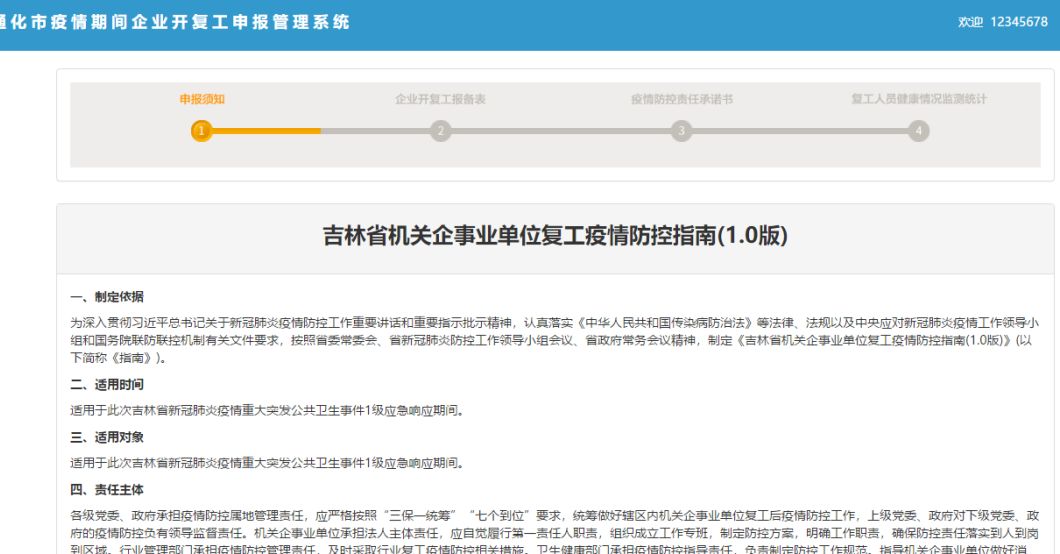Click the step 3 circle marker

(681, 130)
